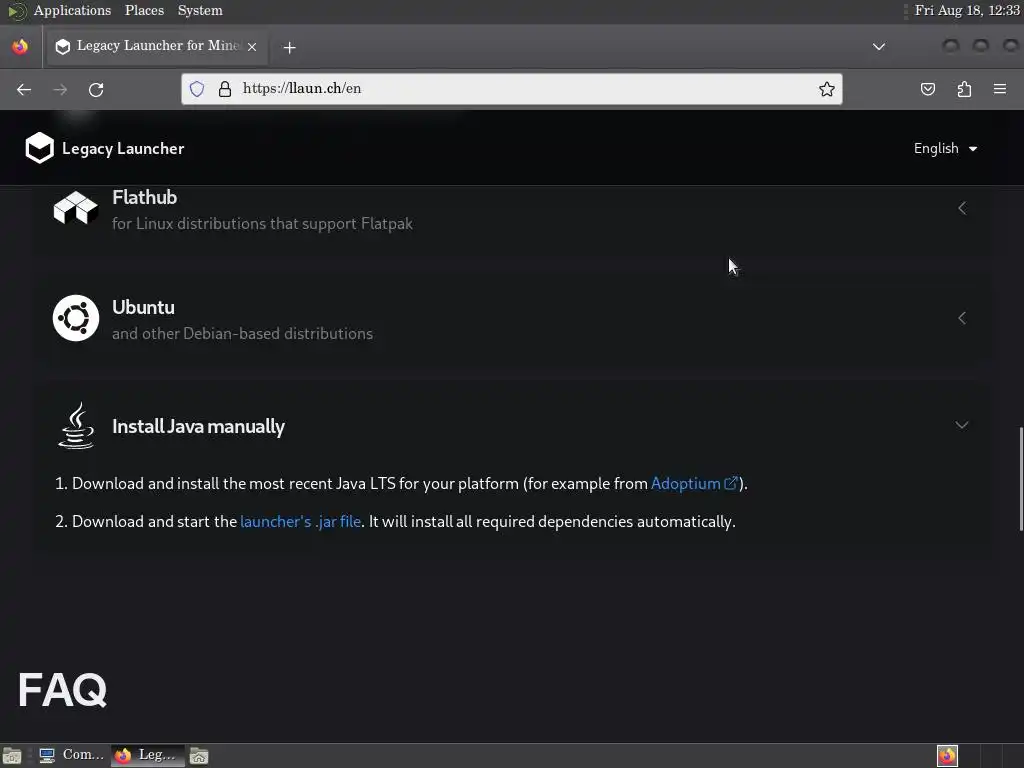Switch to the Leg... Firefox taskbar window
The height and width of the screenshot is (768, 1024).
147,756
